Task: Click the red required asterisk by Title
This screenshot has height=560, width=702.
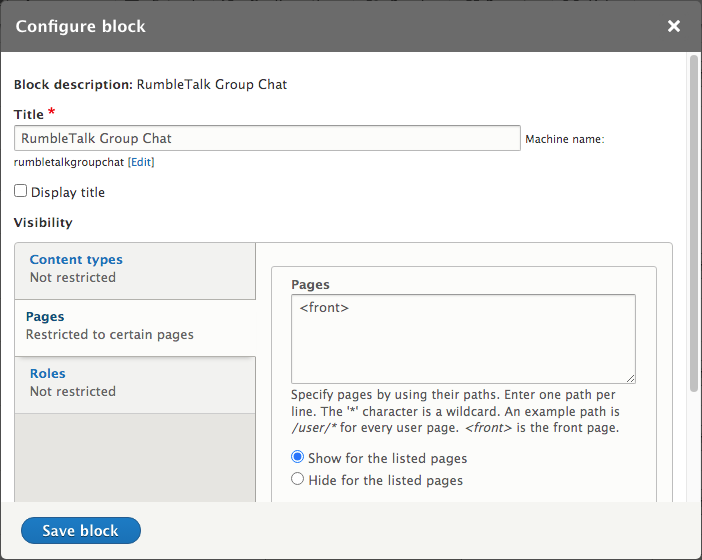Action: 52,113
